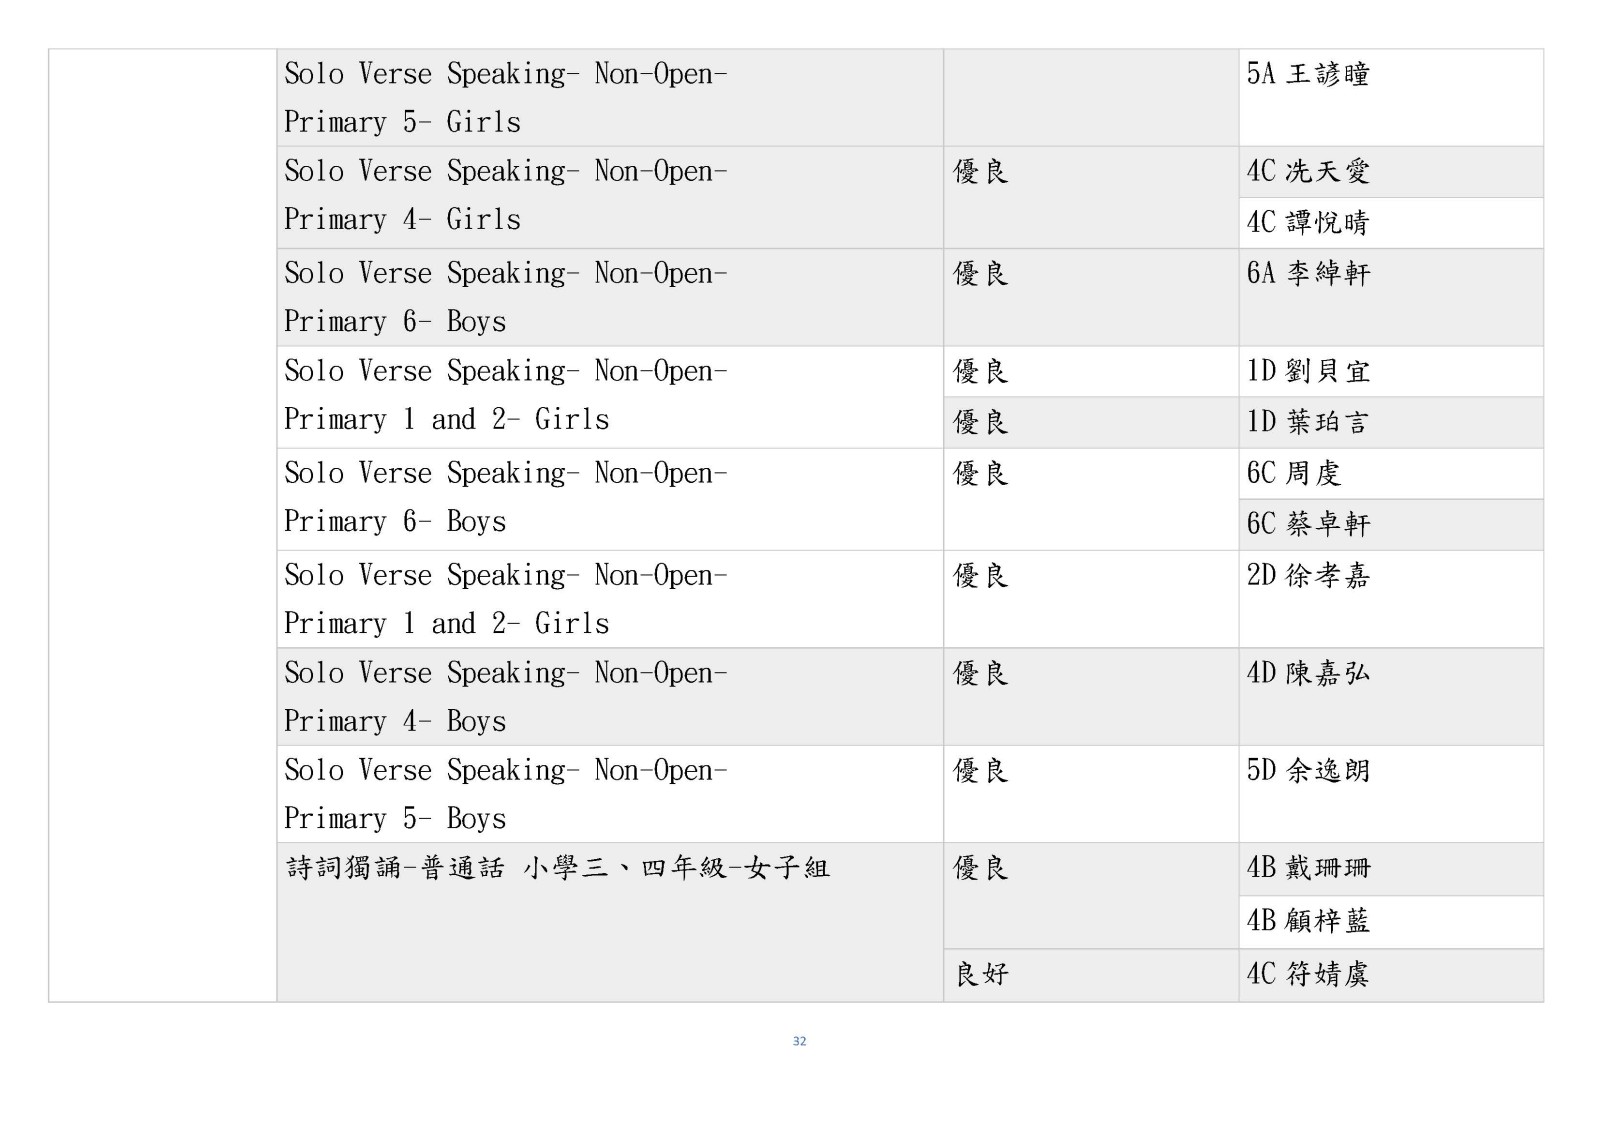The image size is (1600, 1132).
Task: Select the 6C 蔡卓軒 entry
Action: pos(1307,524)
